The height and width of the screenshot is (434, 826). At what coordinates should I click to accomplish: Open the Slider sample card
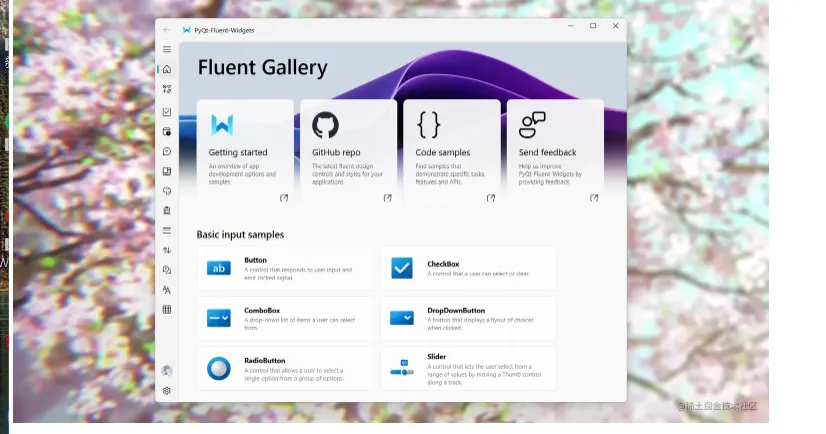point(468,369)
